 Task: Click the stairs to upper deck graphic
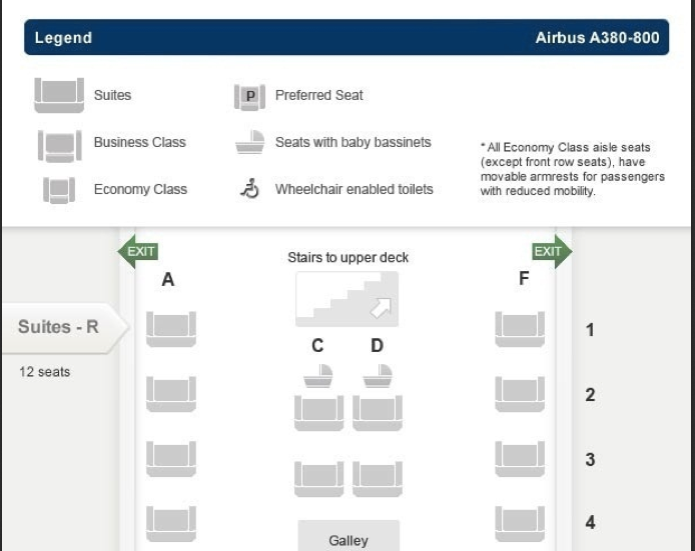click(x=347, y=299)
